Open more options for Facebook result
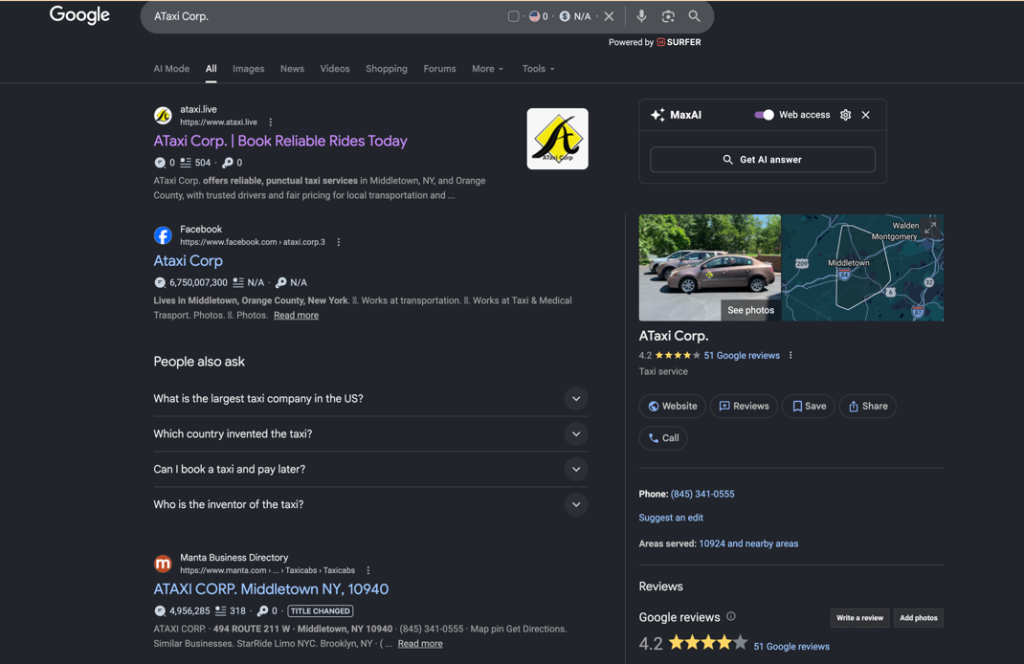1024x664 pixels. 338,242
